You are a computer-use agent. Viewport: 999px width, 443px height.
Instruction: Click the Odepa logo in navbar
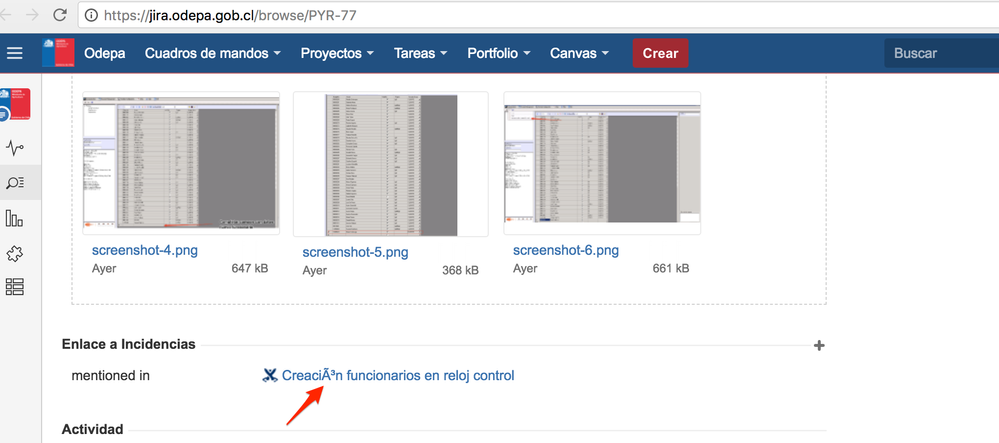click(57, 53)
